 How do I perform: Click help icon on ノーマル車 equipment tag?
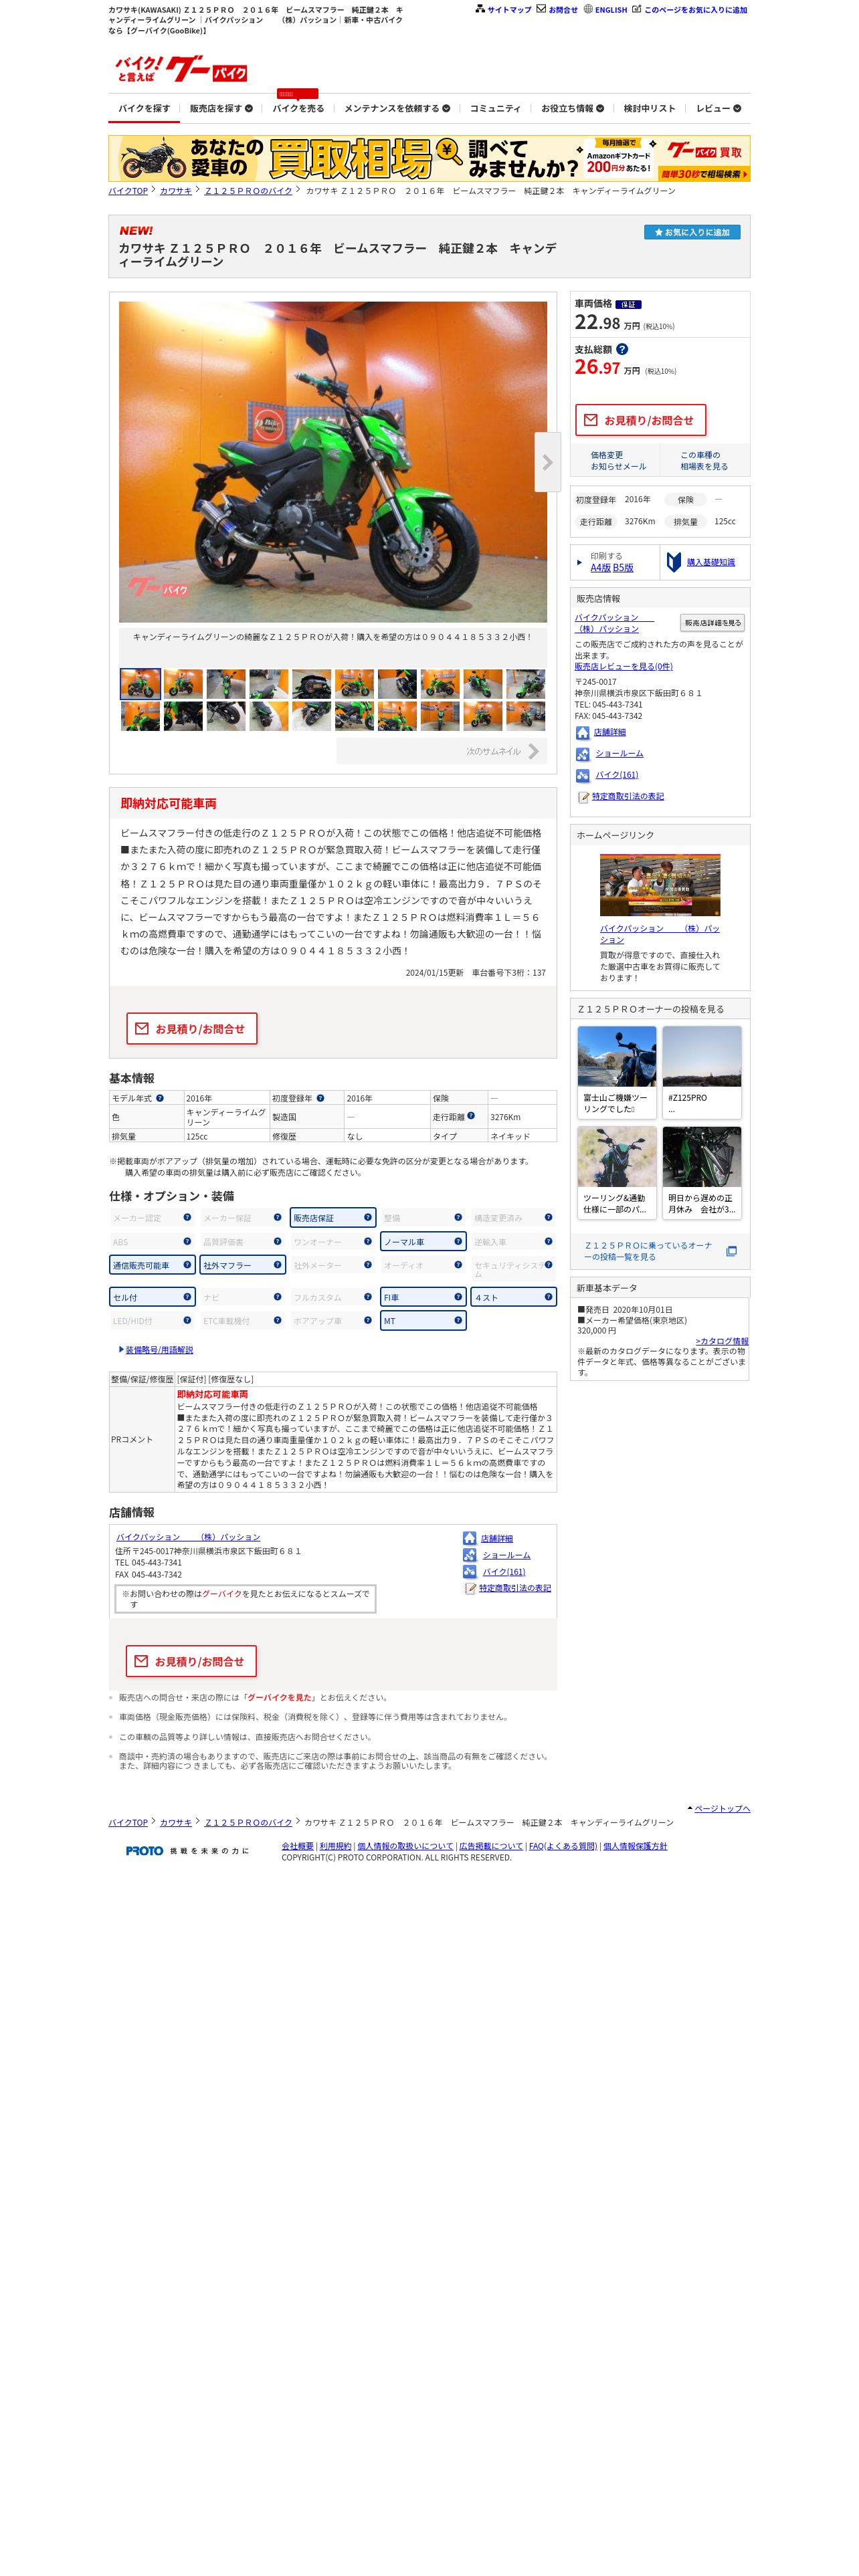[458, 1241]
